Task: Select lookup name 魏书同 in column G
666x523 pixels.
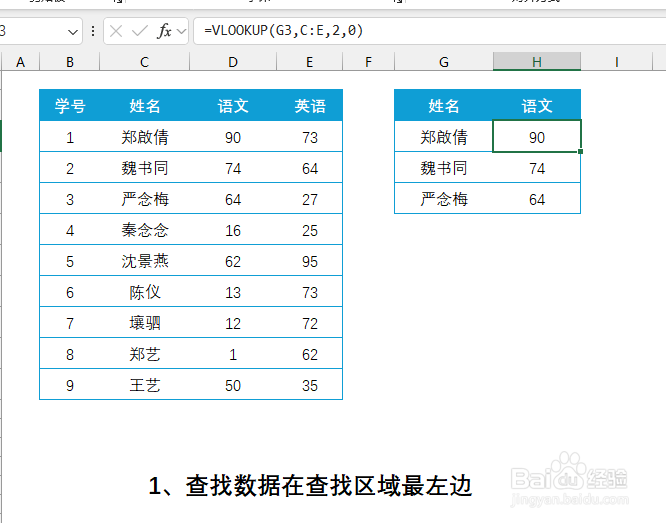Action: coord(444,168)
